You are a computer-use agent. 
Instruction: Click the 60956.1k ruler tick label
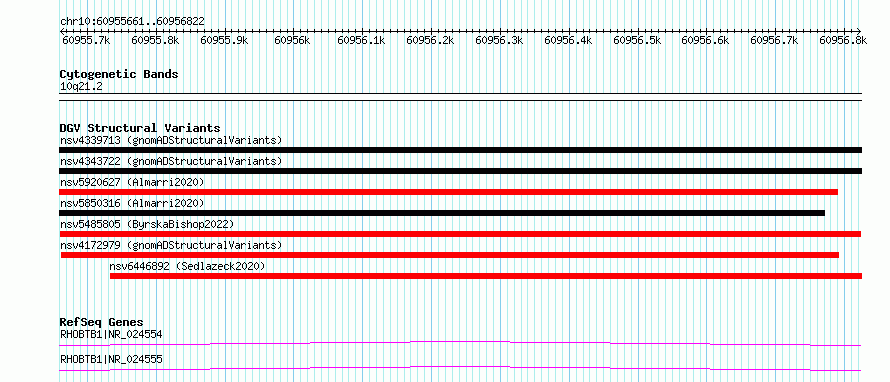pos(361,40)
